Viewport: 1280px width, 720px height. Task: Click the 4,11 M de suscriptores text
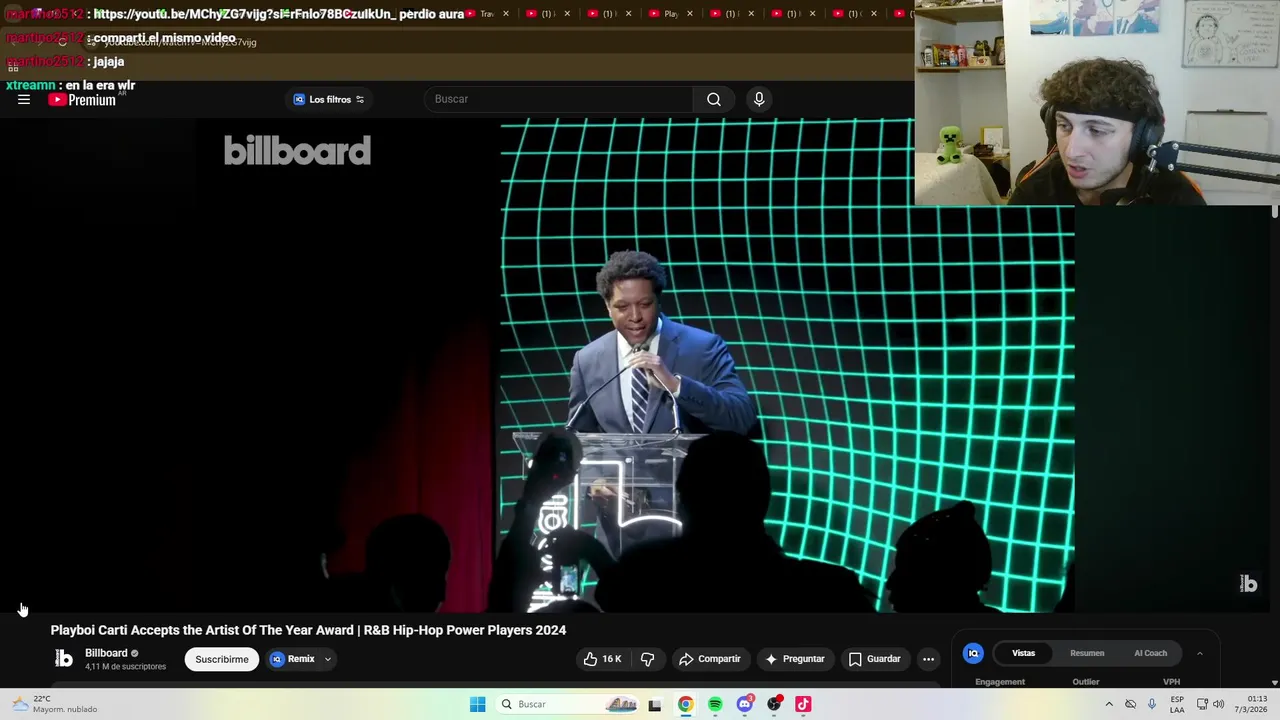point(125,667)
